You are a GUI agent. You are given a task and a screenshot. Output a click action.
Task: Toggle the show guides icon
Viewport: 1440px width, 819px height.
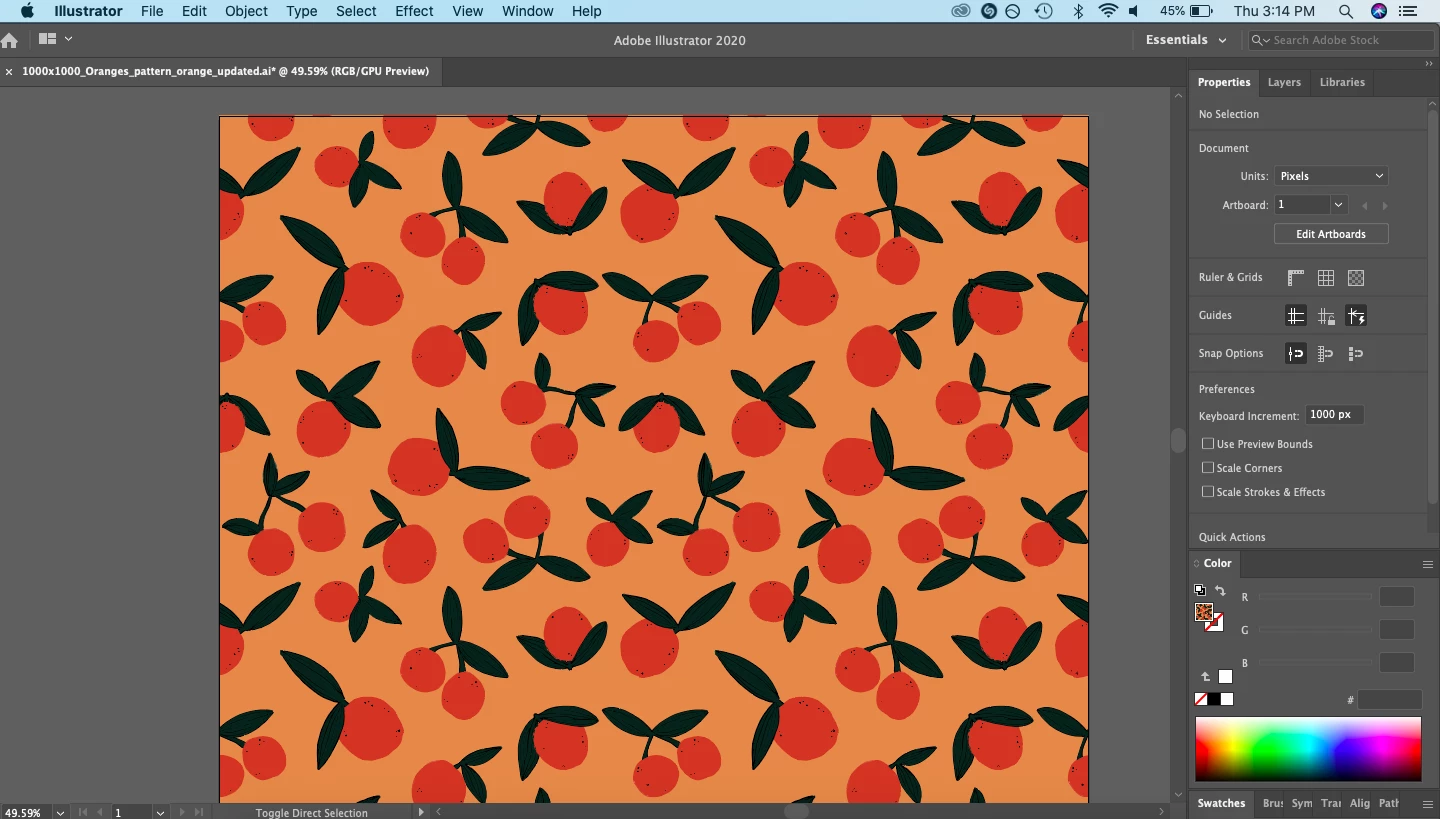[x=1296, y=316]
